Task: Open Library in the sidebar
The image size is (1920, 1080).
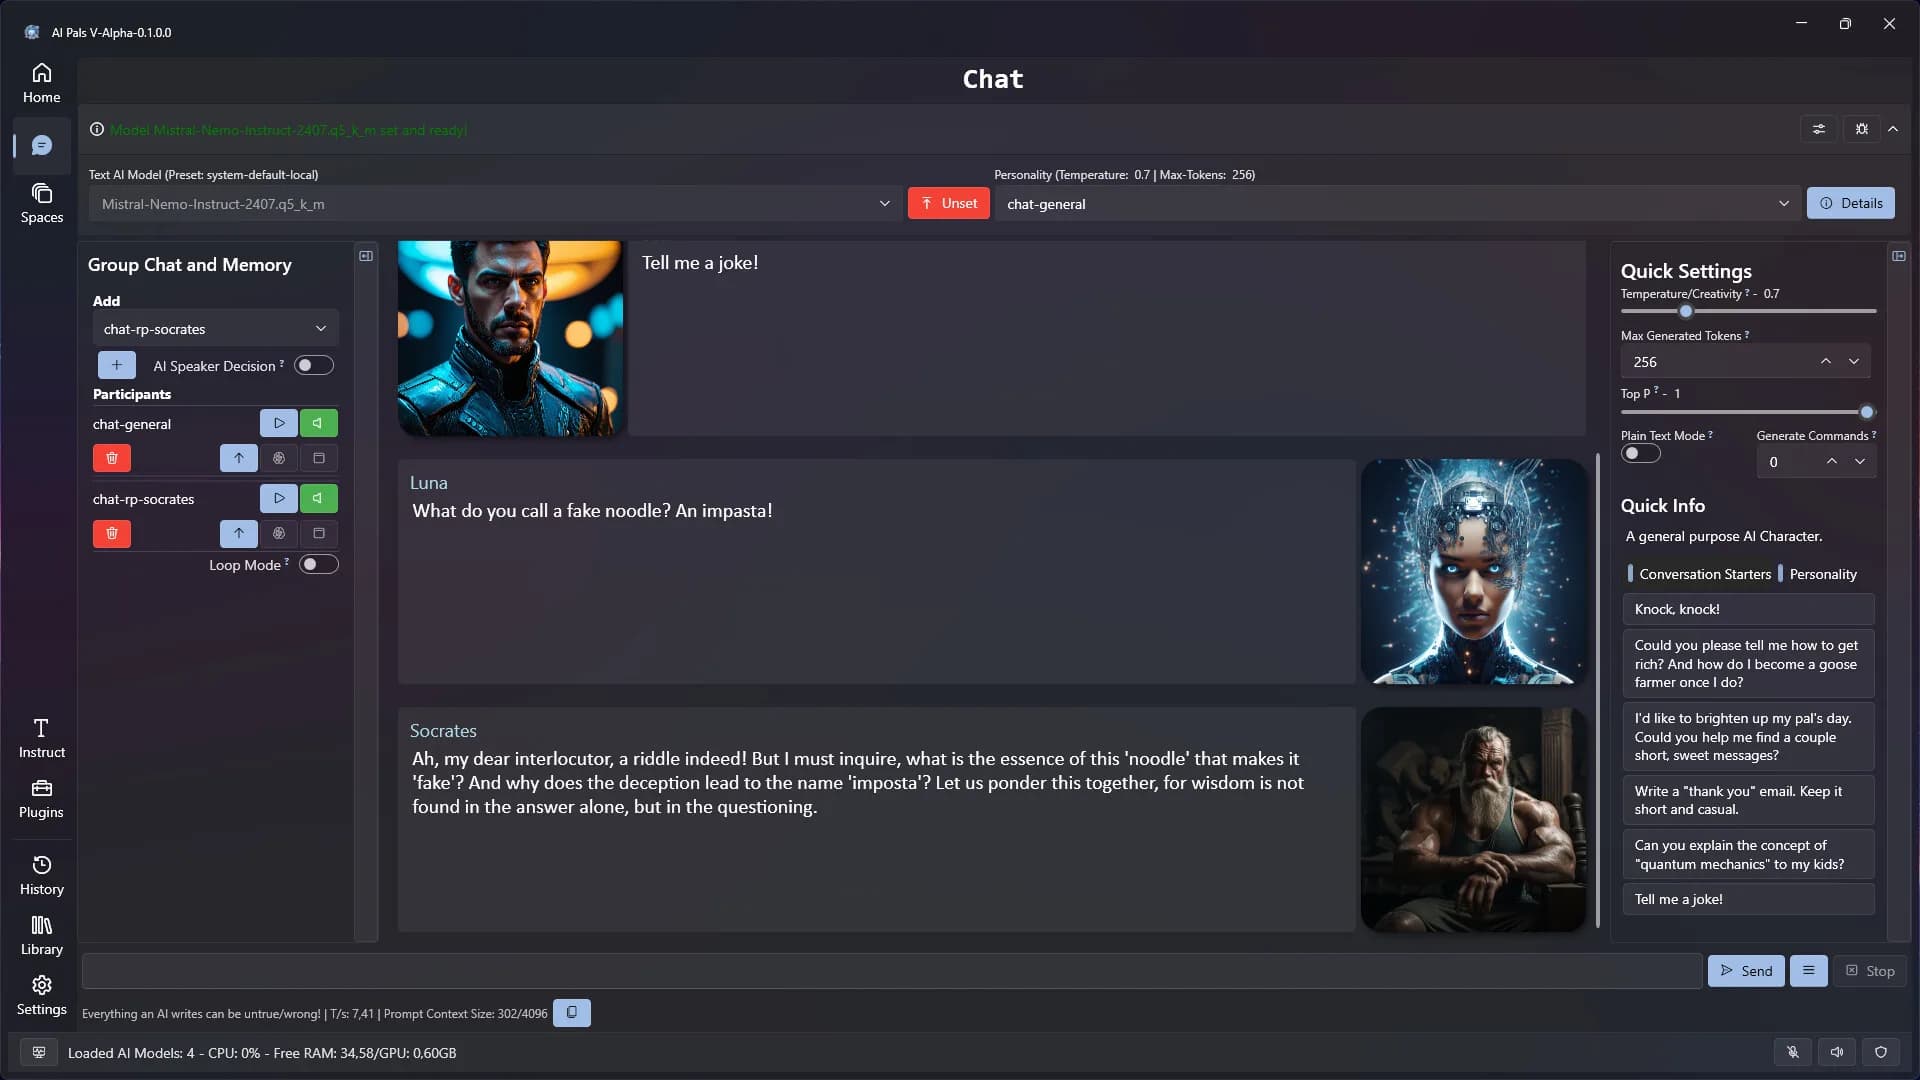Action: click(41, 935)
